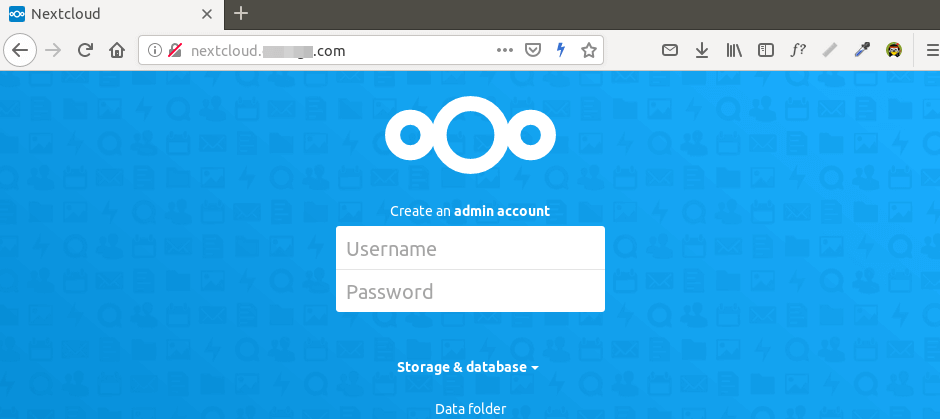This screenshot has width=940, height=419.
Task: Click the Nextcloud logo
Action: coord(470,135)
